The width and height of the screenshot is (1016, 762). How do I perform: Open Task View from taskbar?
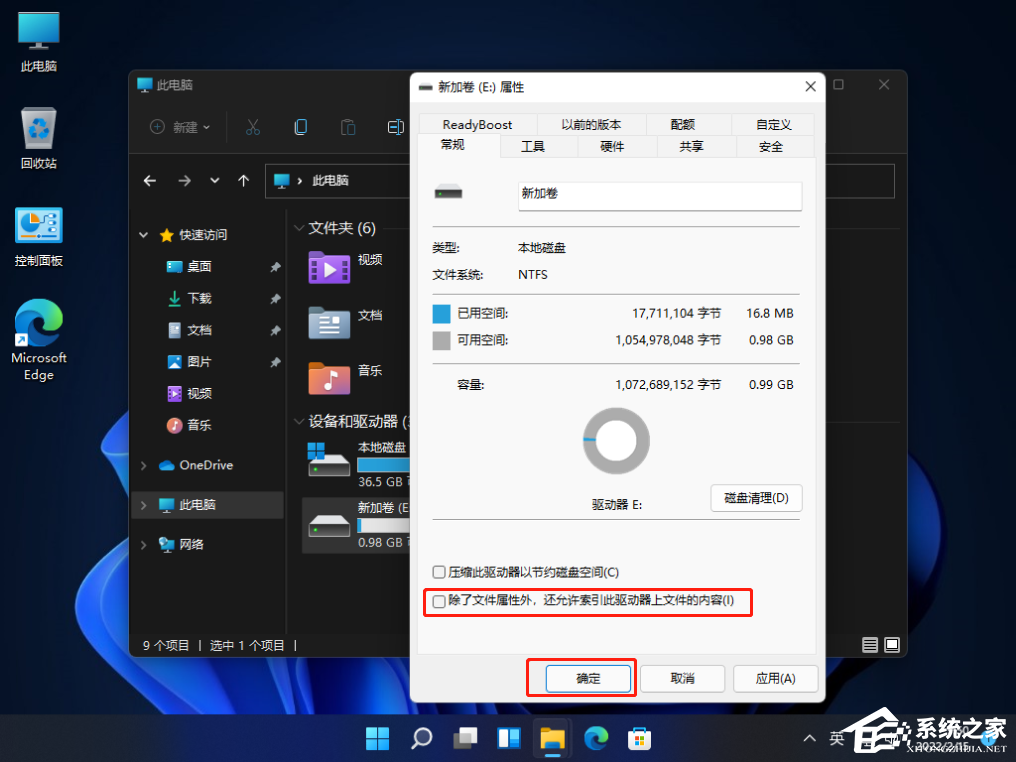(465, 738)
